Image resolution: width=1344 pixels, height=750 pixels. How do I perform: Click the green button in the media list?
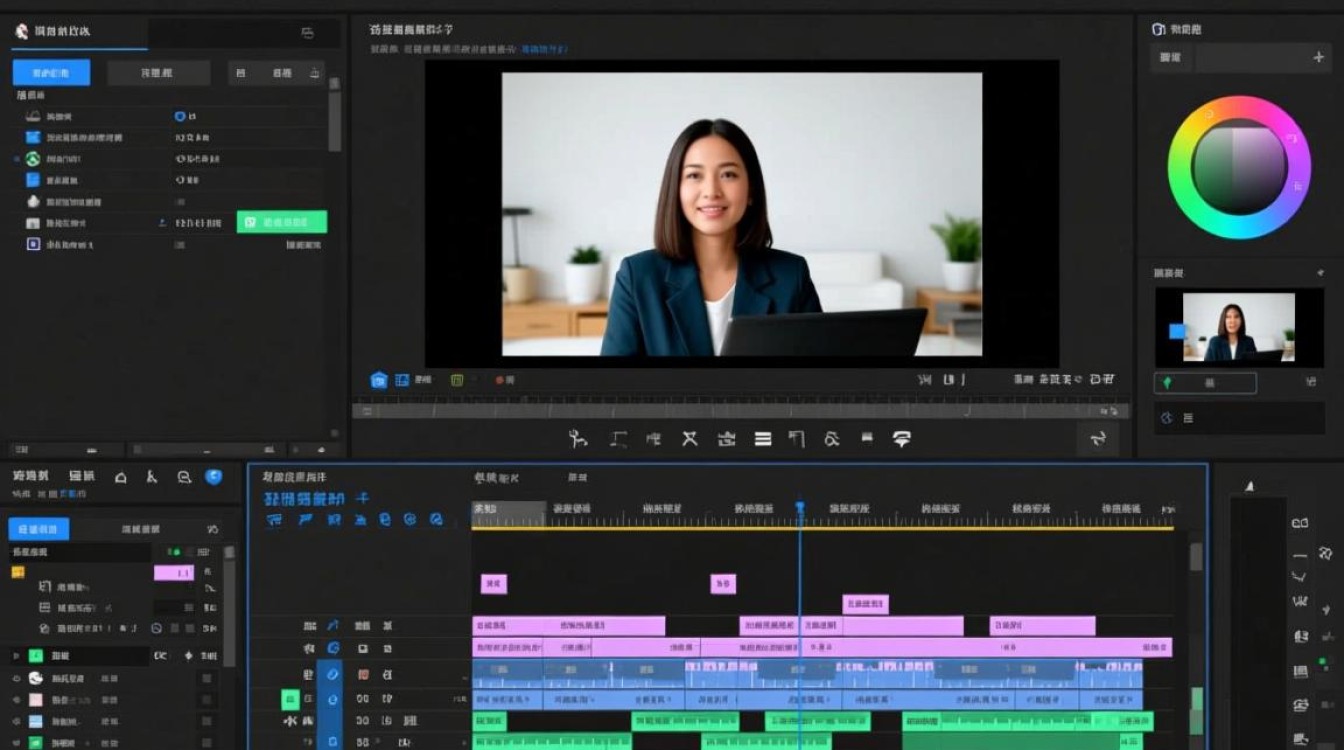click(x=282, y=222)
